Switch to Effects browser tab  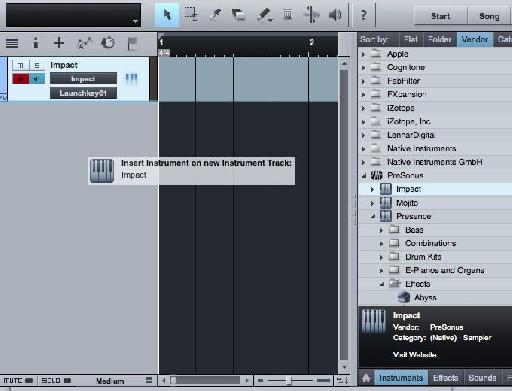(445, 378)
